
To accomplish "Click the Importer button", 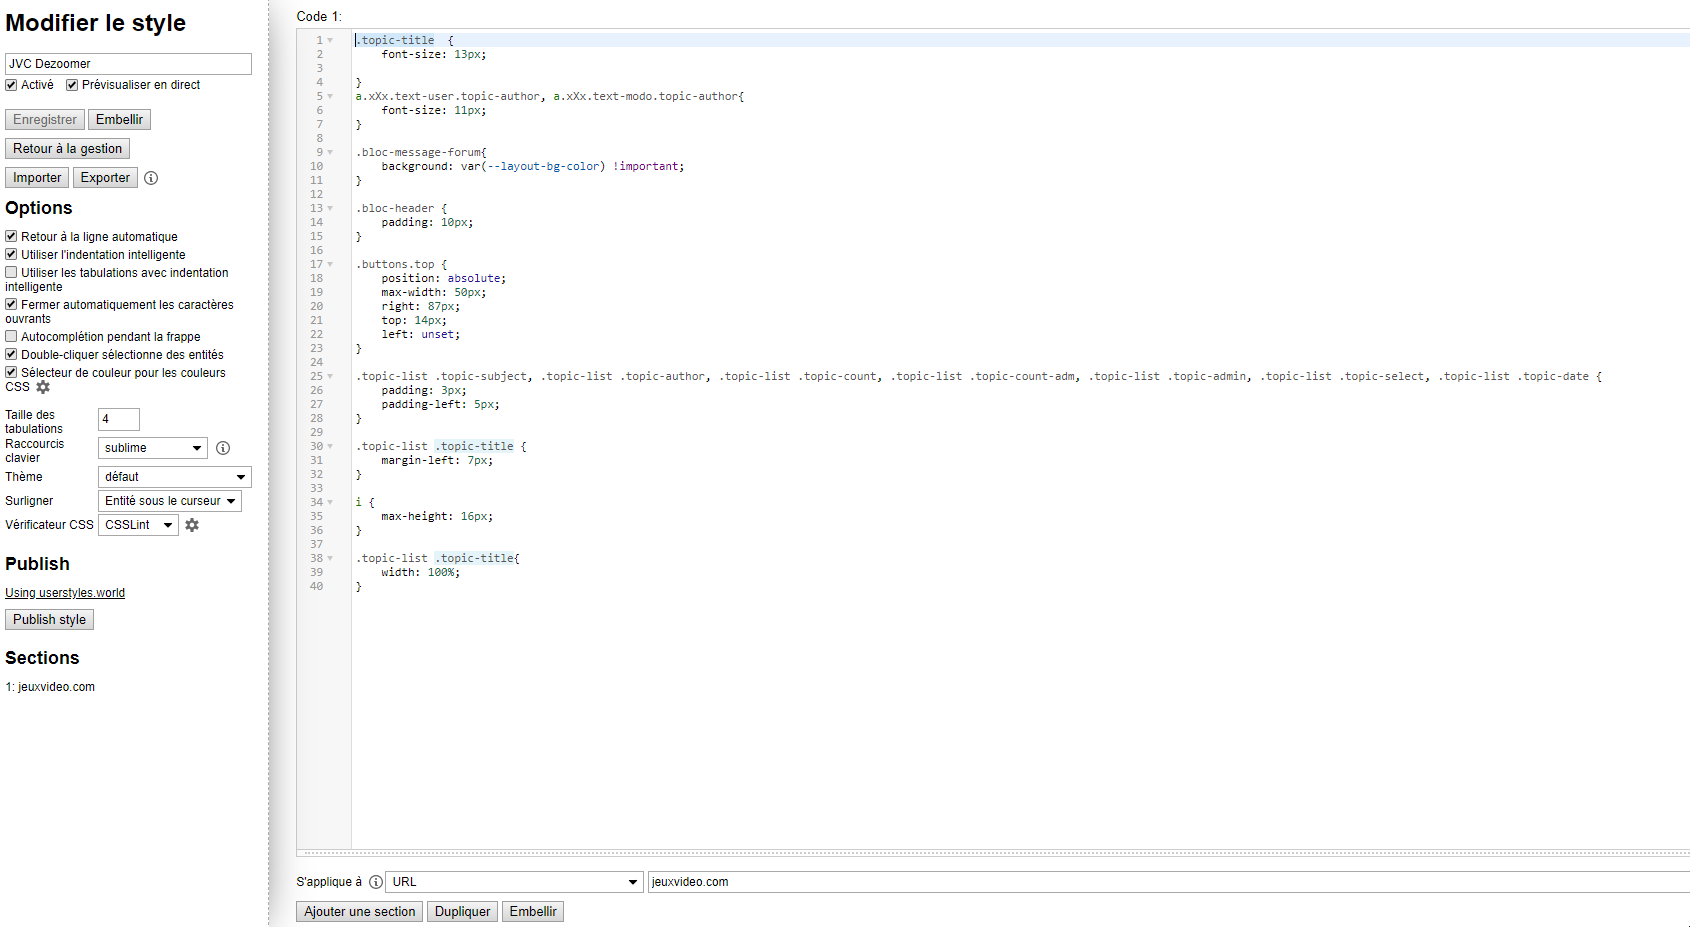I will coord(37,178).
